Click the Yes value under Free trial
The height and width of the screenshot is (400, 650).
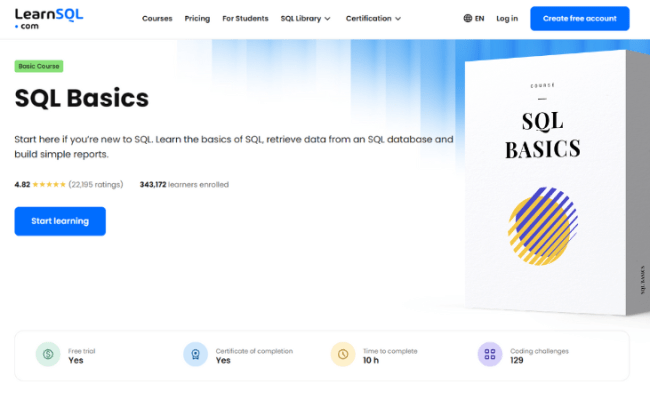pos(76,361)
